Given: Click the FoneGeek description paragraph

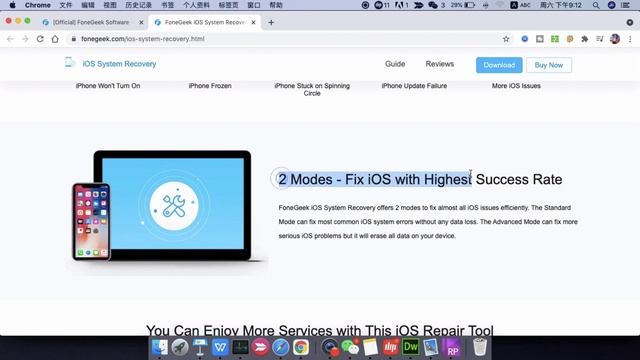Looking at the screenshot, I should tap(428, 222).
